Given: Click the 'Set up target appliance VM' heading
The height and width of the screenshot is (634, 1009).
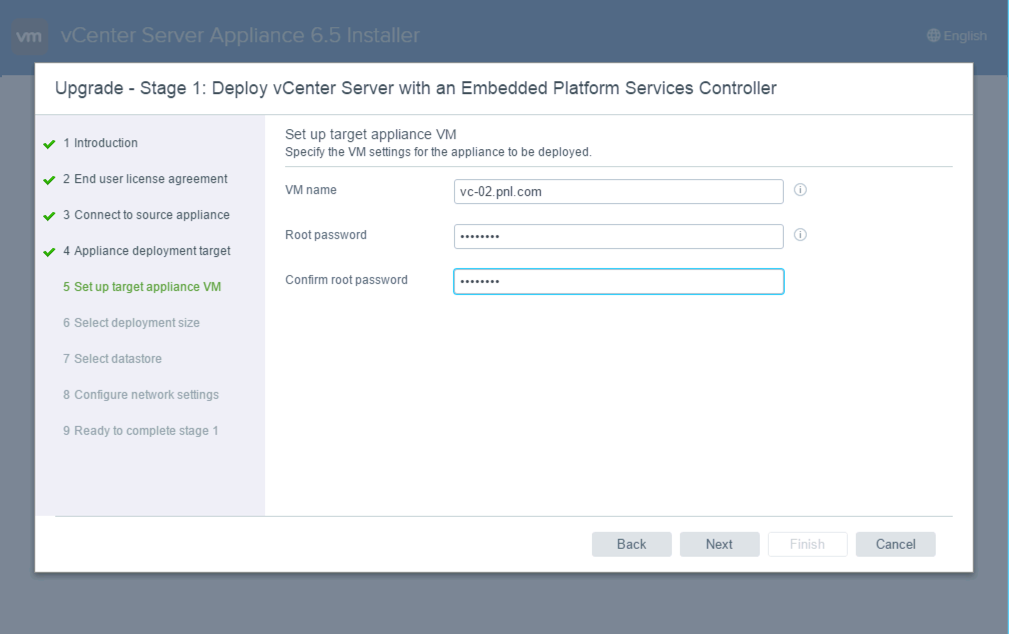Looking at the screenshot, I should [371, 135].
